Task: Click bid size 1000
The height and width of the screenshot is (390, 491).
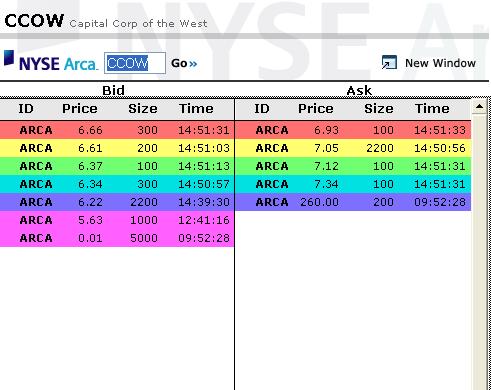Action: pyautogui.click(x=144, y=220)
